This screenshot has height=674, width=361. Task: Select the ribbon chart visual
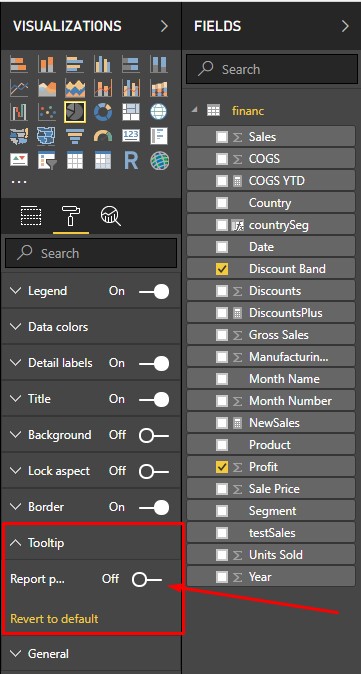[159, 89]
